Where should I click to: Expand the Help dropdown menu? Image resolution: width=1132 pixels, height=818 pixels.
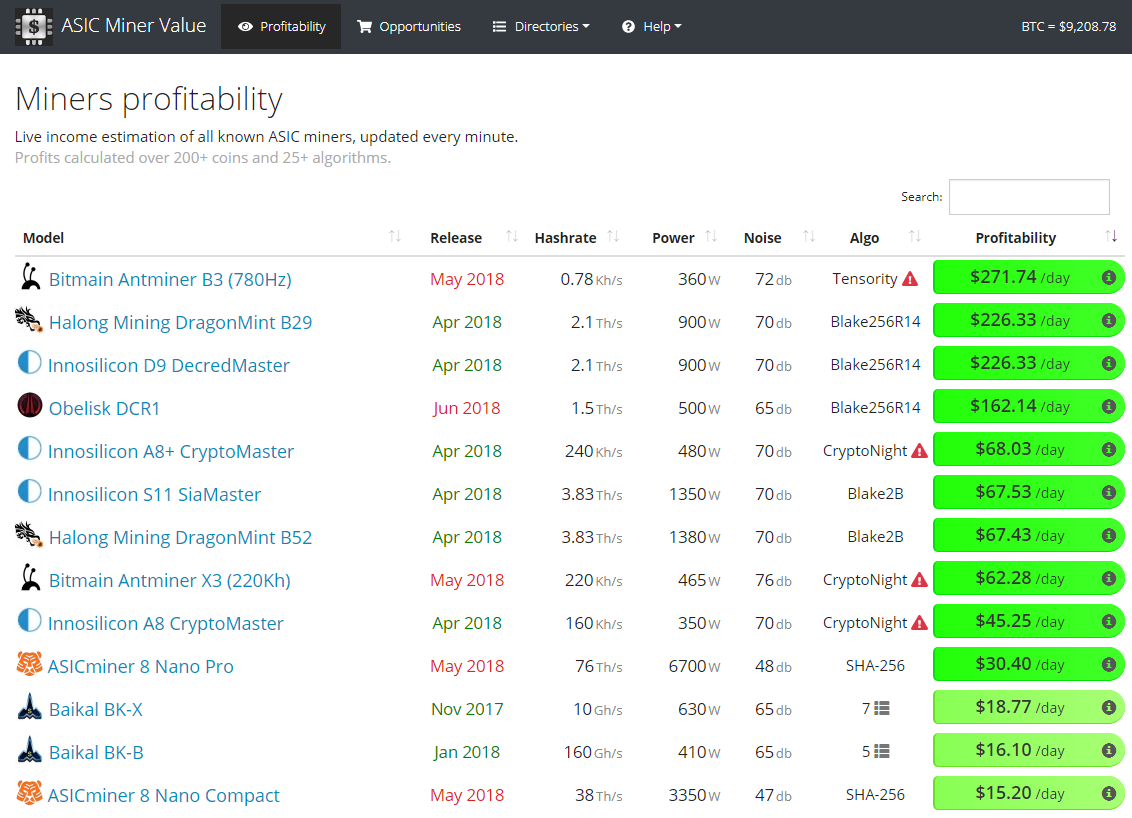[651, 27]
